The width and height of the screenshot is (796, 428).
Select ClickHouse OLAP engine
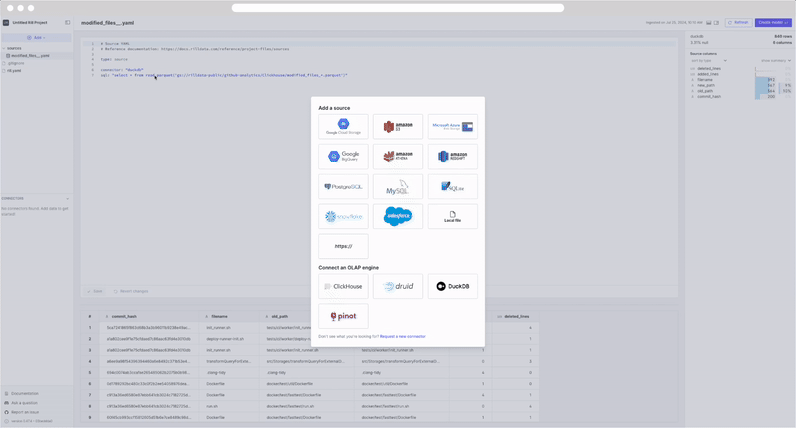[x=343, y=286]
